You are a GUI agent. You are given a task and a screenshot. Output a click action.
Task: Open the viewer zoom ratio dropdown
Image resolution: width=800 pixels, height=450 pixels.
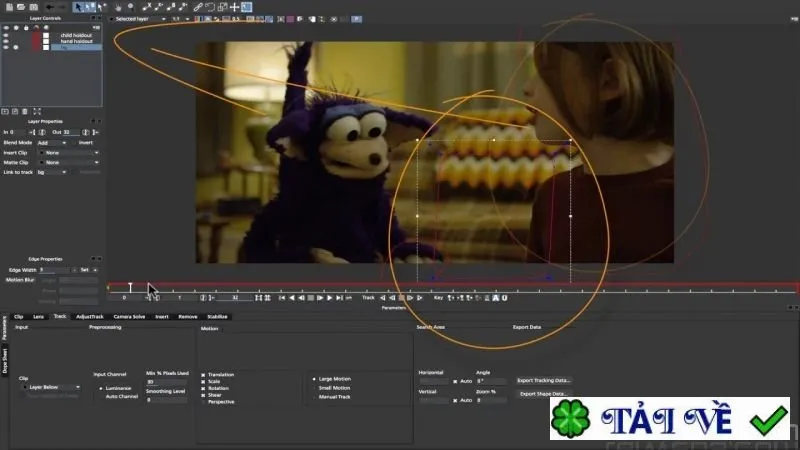pos(180,19)
